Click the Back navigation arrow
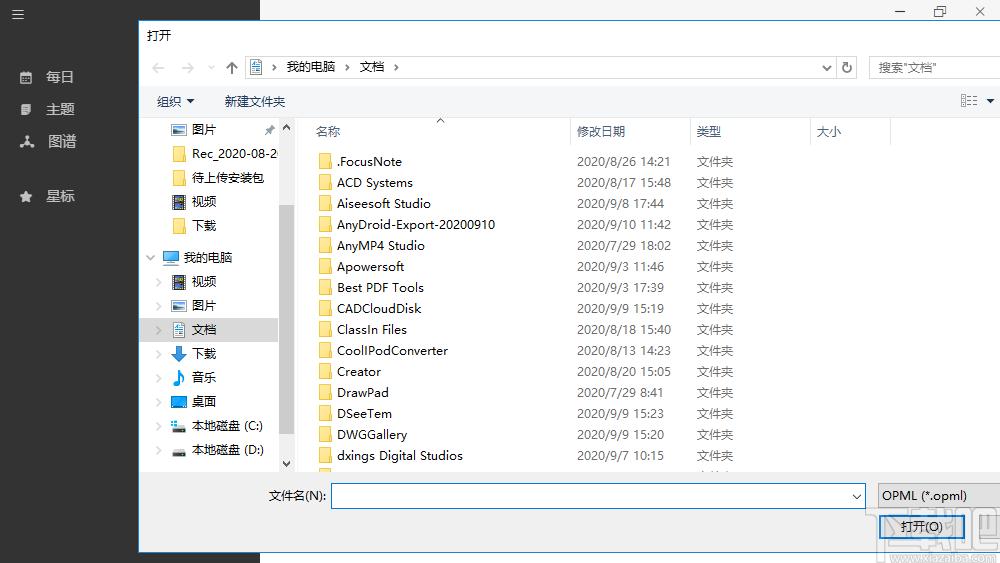Screen dimensions: 1000x563 (x=158, y=68)
